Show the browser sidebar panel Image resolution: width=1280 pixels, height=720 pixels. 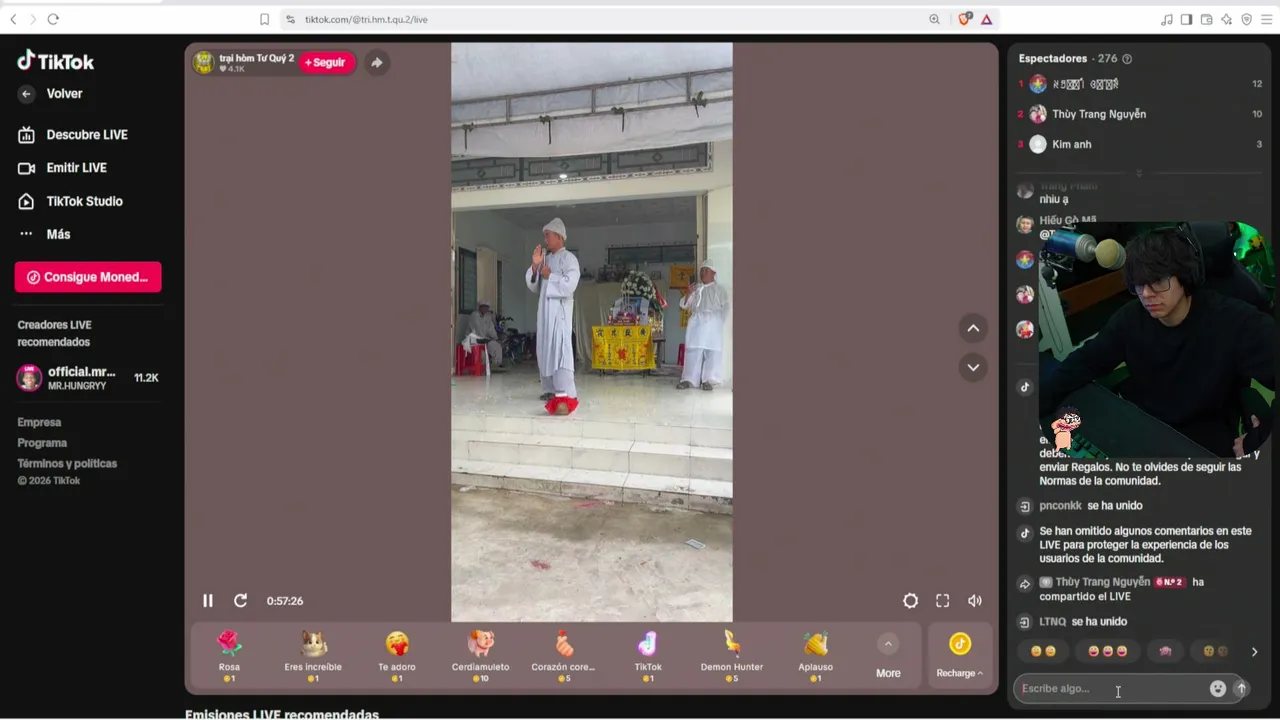tap(1186, 19)
